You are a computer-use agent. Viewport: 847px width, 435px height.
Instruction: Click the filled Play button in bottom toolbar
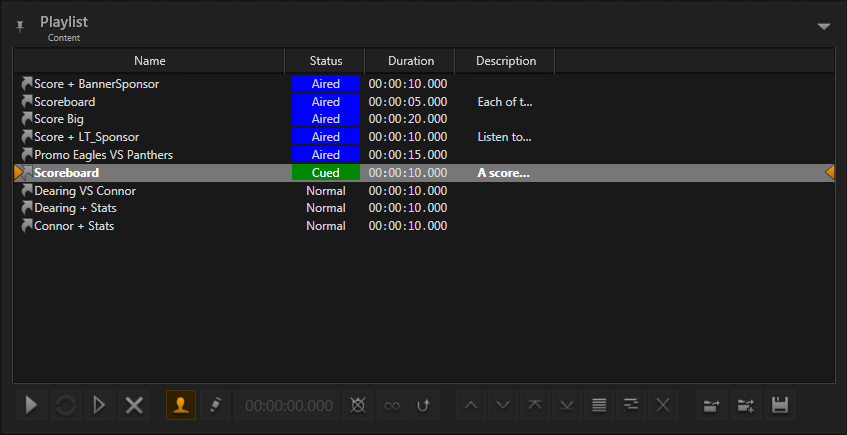32,405
